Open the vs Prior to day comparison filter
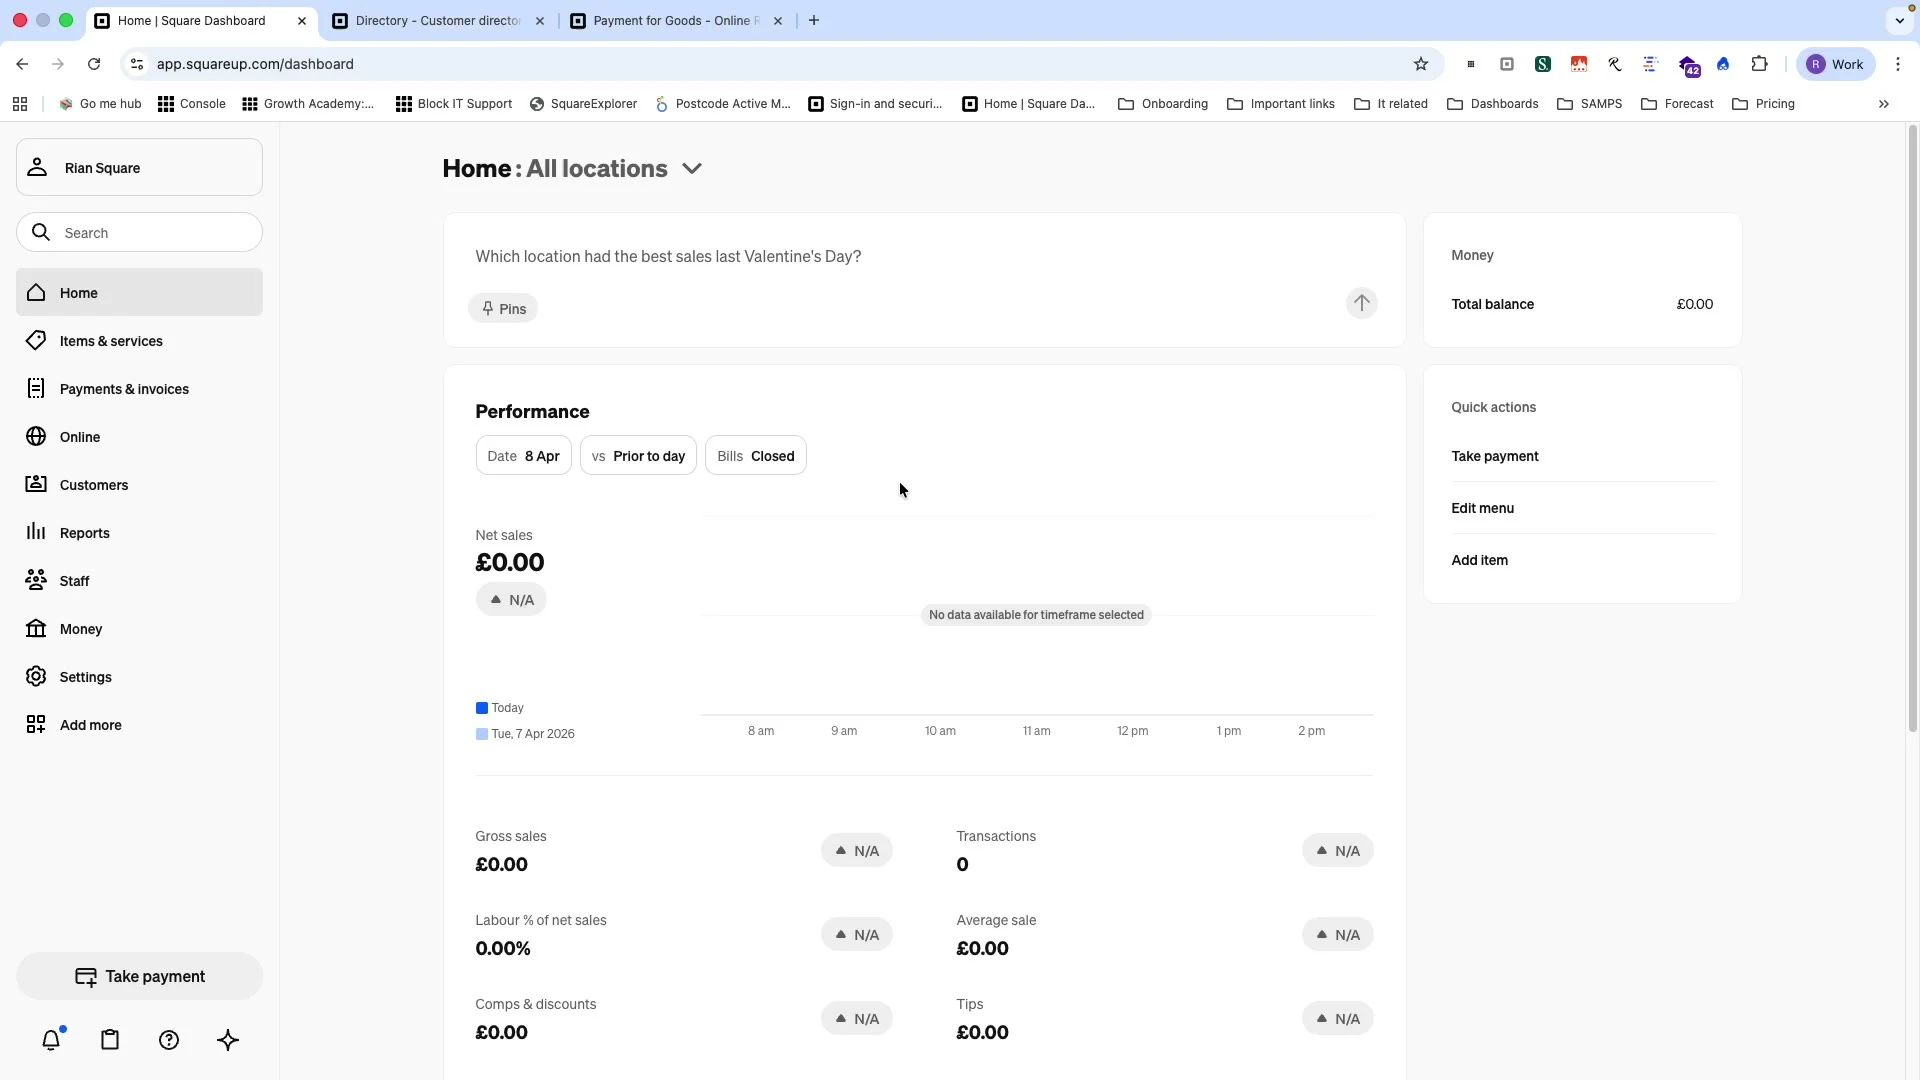The width and height of the screenshot is (1920, 1080). [638, 456]
